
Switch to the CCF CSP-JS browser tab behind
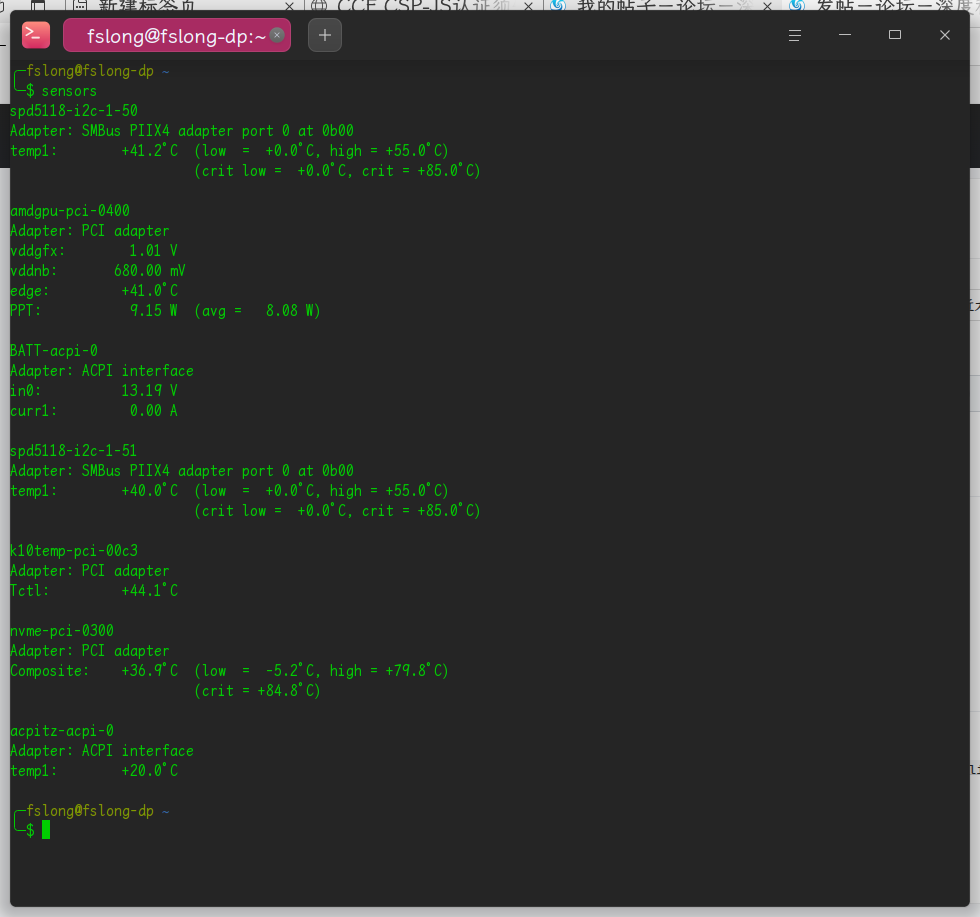(x=423, y=5)
